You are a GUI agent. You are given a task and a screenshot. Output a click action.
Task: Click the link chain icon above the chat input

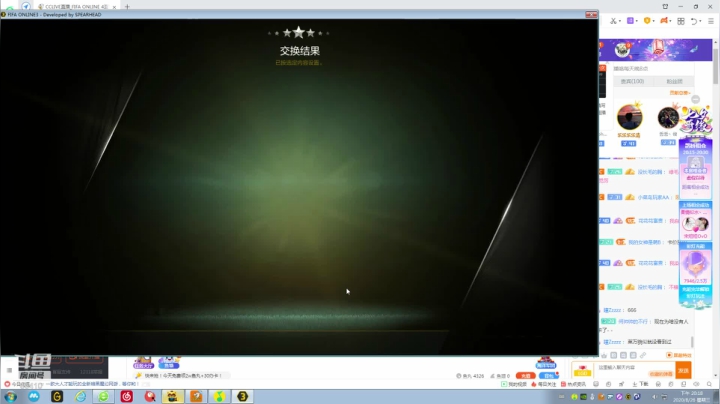(643, 355)
